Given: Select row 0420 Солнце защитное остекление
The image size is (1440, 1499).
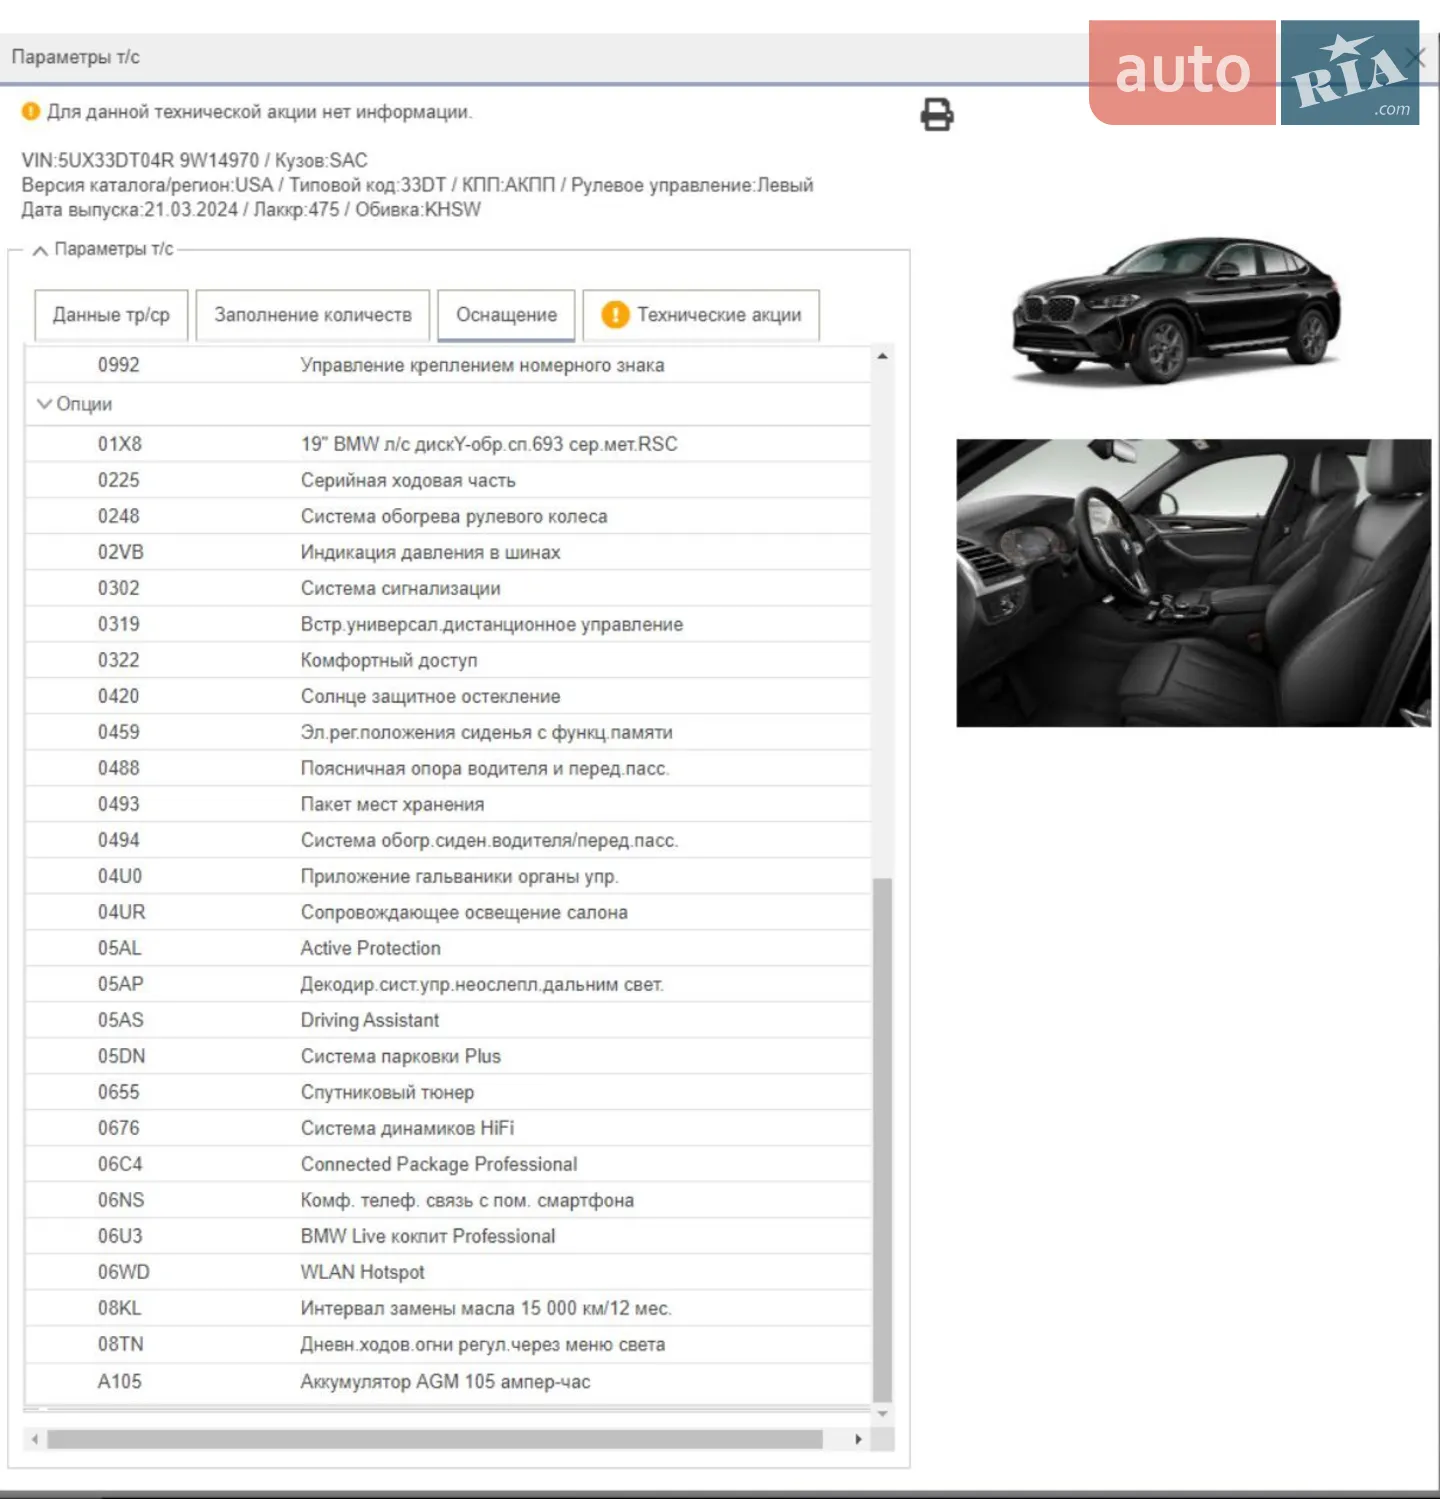Looking at the screenshot, I should (448, 696).
